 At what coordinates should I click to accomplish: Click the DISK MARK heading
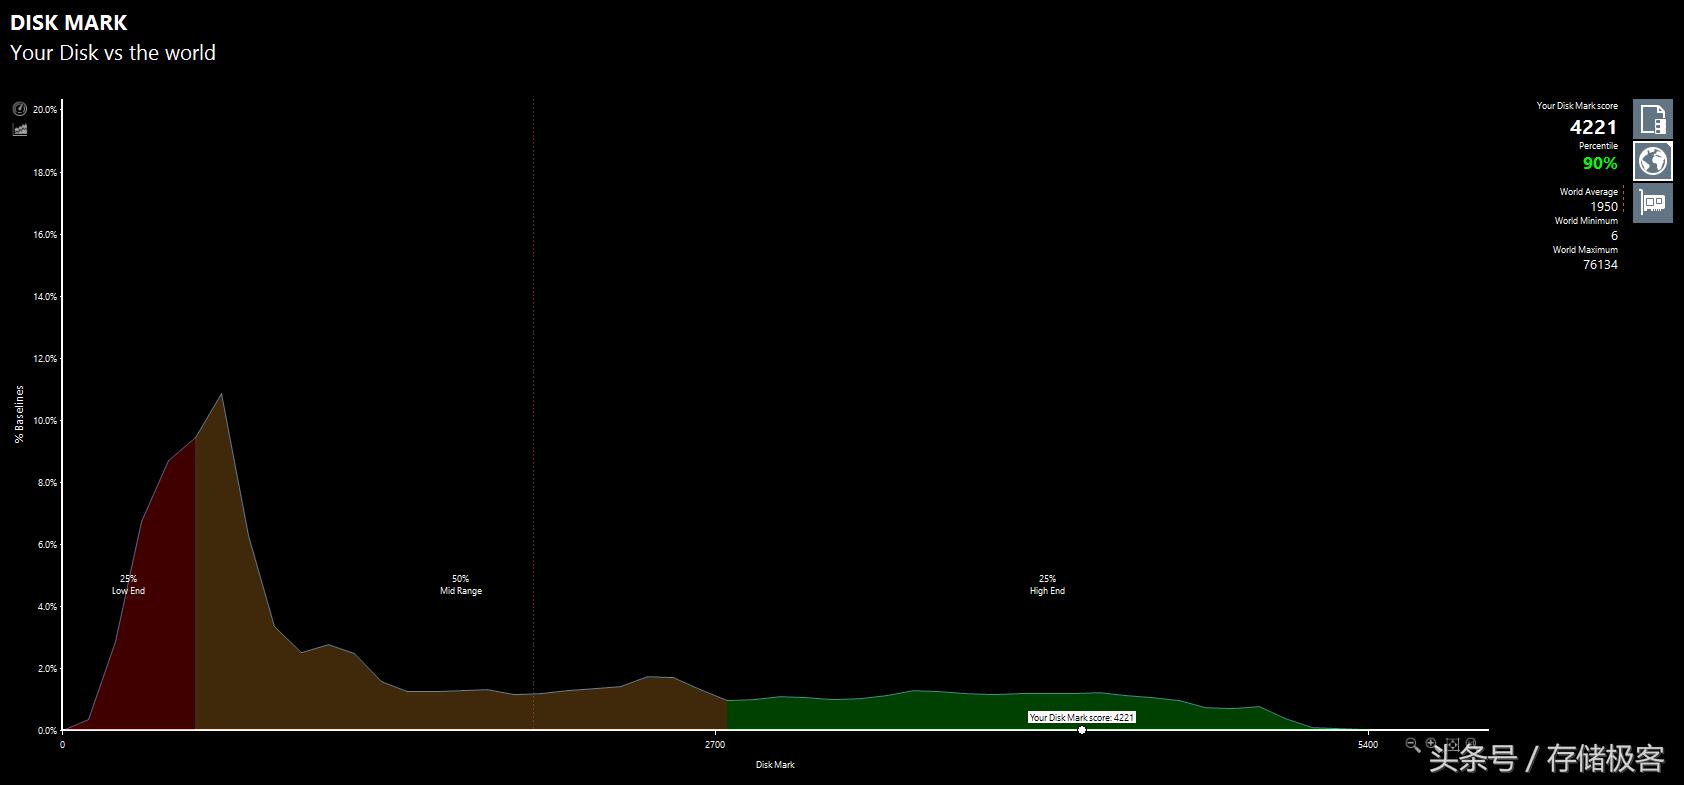[69, 23]
